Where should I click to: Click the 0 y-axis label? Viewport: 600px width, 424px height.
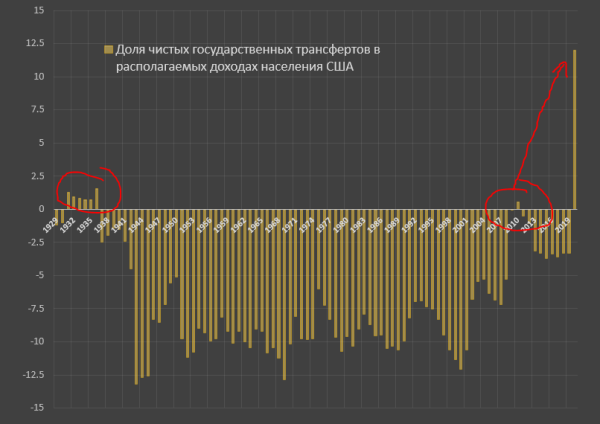pos(41,209)
